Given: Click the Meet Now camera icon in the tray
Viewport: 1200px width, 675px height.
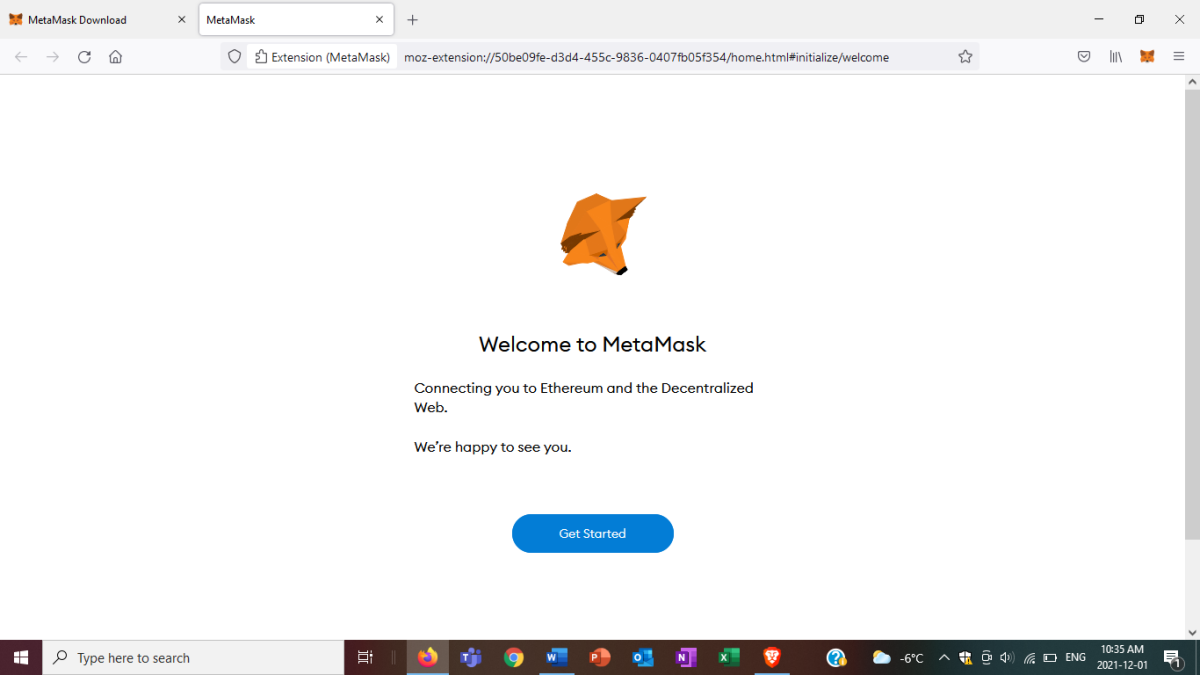Looking at the screenshot, I should click(x=986, y=658).
